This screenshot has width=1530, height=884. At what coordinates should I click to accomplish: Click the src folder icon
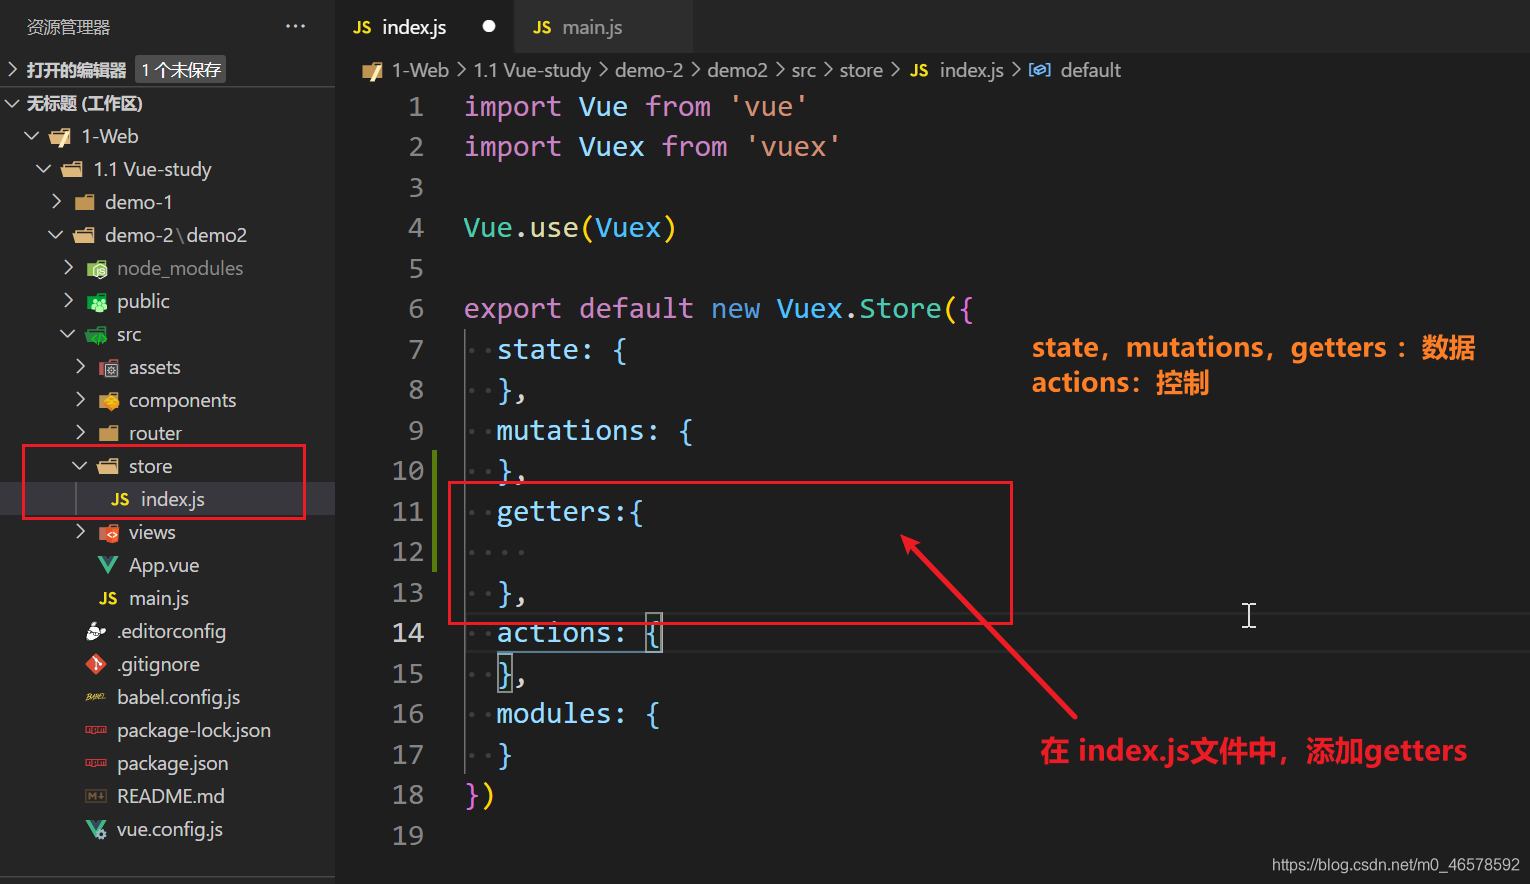(x=96, y=335)
